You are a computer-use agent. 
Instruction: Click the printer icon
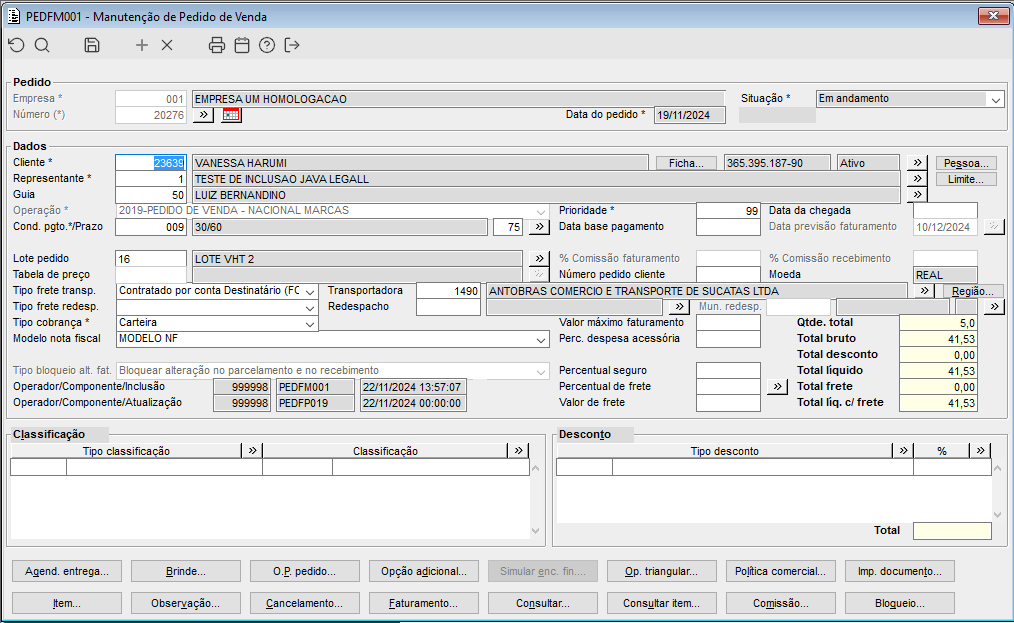pyautogui.click(x=217, y=45)
